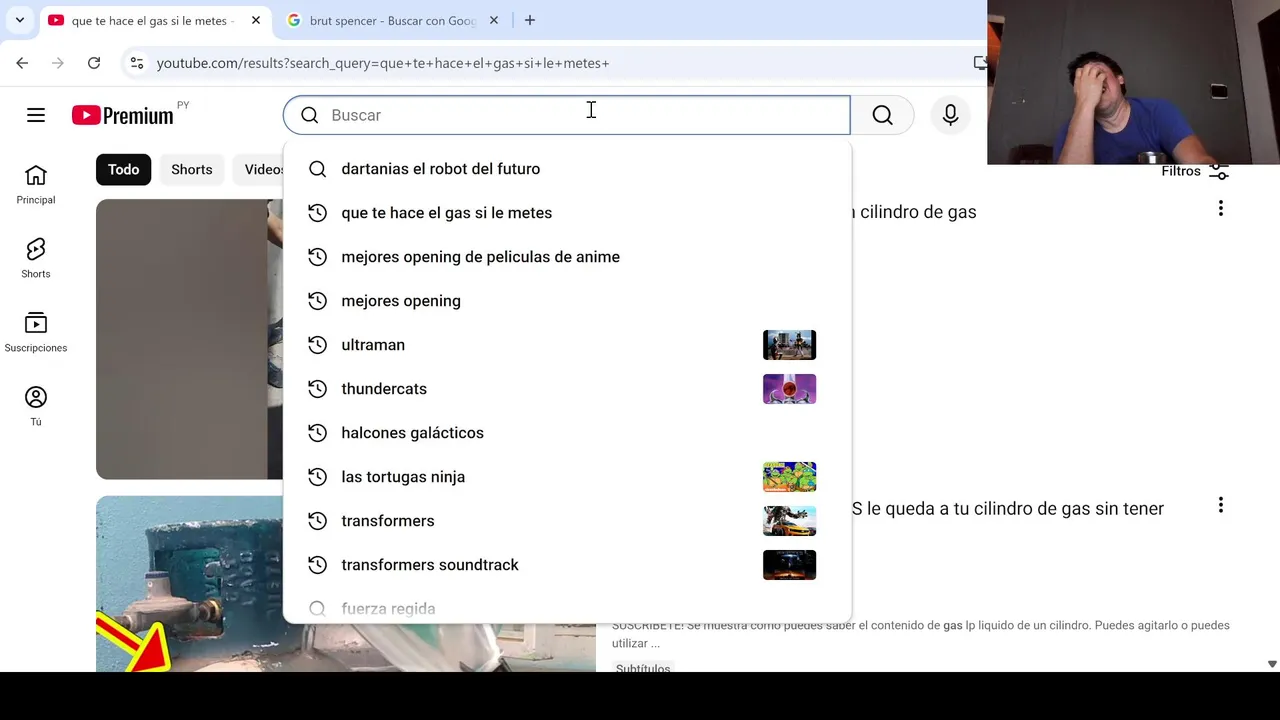Click the browser address bar URL
Image resolution: width=1280 pixels, height=720 pixels.
tap(383, 63)
